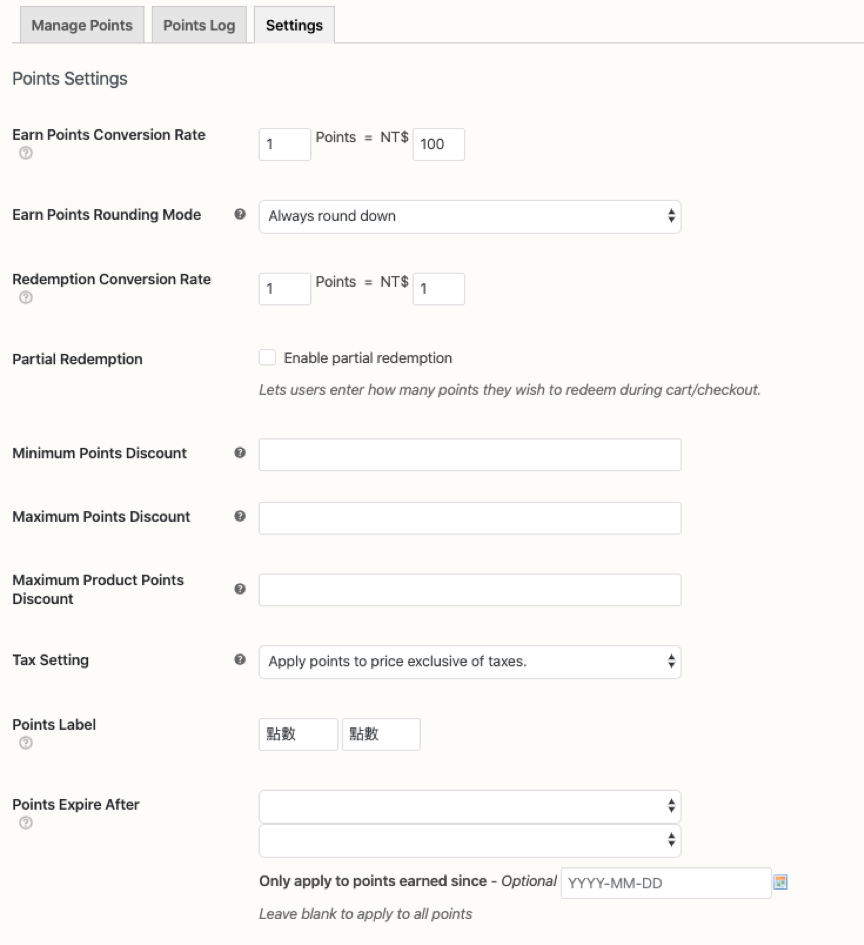Click the Minimum Points Discount field
The image size is (864, 945).
pyautogui.click(x=469, y=454)
